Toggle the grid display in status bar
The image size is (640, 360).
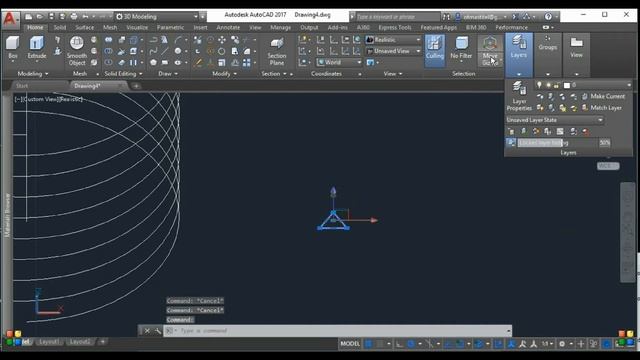click(x=369, y=344)
